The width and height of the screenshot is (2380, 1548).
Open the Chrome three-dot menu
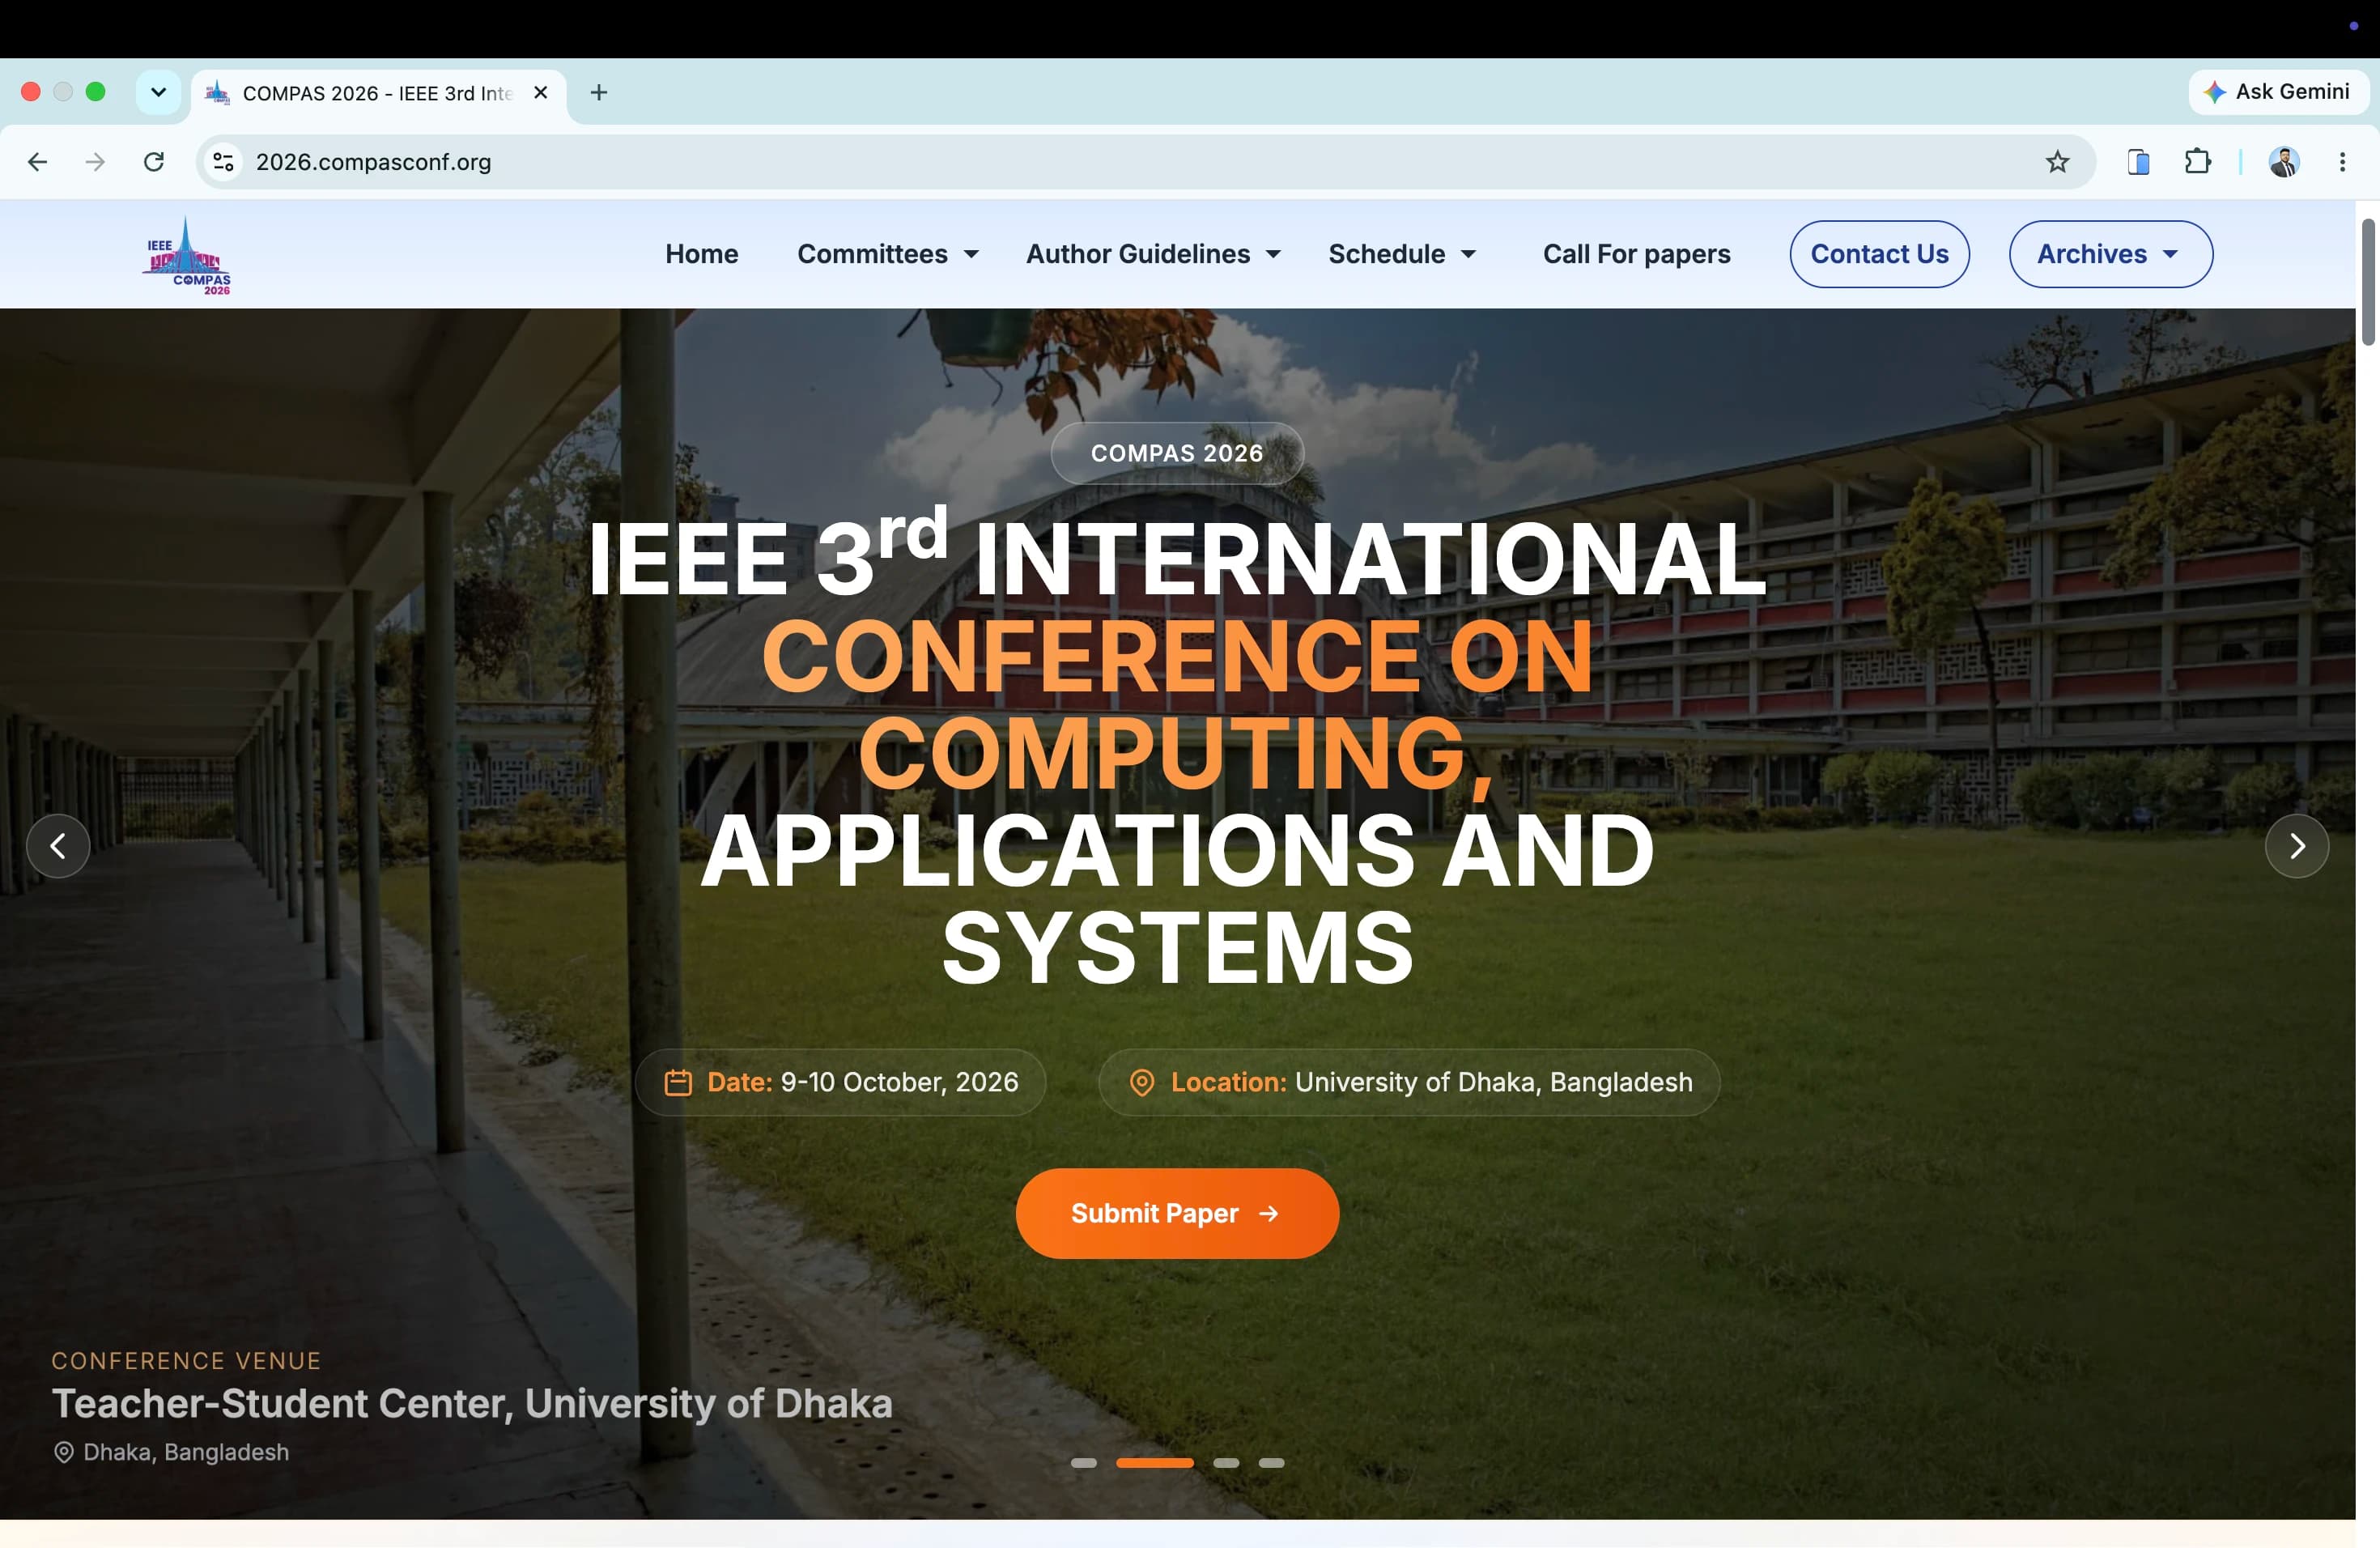coord(2342,162)
